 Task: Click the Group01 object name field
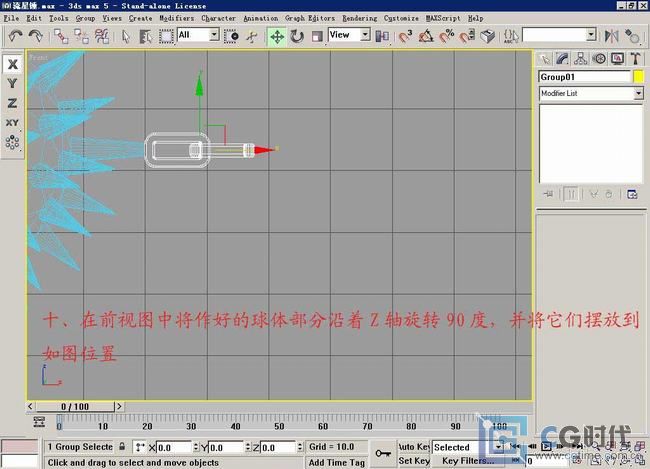pos(584,77)
